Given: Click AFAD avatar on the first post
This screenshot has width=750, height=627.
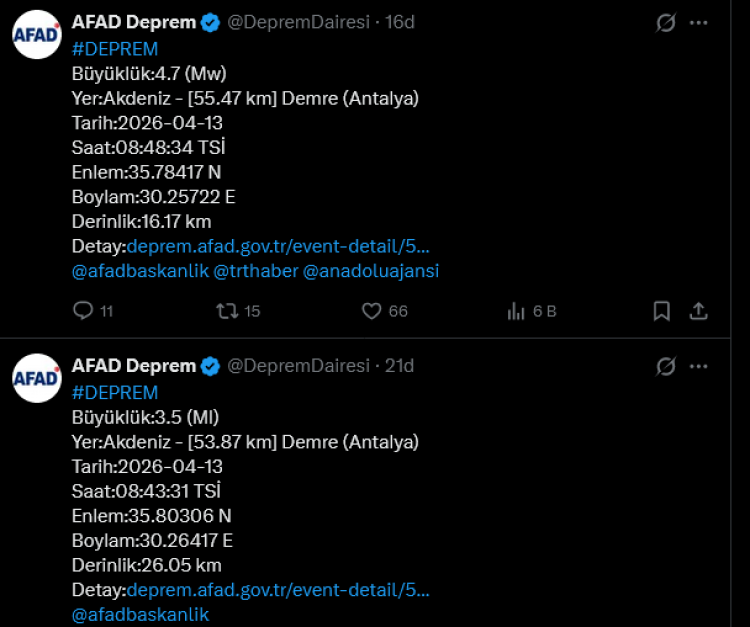Looking at the screenshot, I should (37, 35).
